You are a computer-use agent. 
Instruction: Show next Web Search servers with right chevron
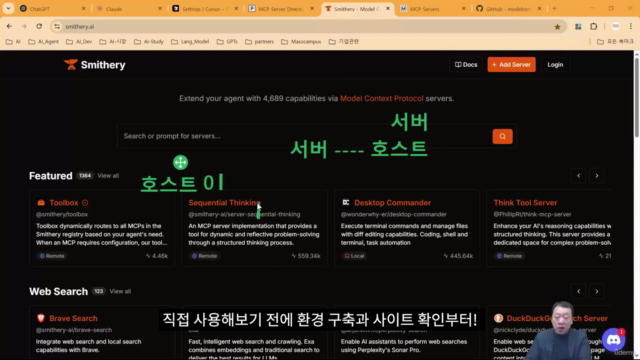point(597,291)
